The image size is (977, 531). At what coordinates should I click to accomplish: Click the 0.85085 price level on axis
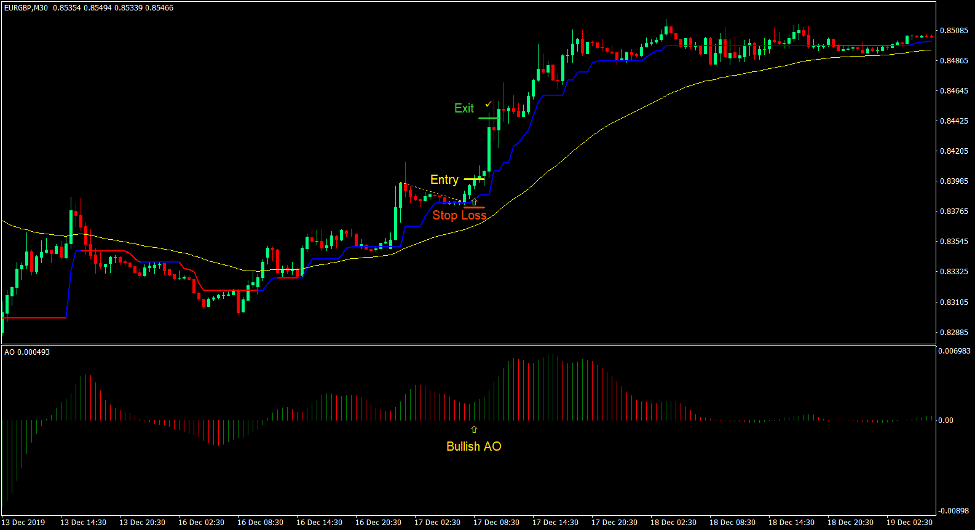click(x=956, y=30)
